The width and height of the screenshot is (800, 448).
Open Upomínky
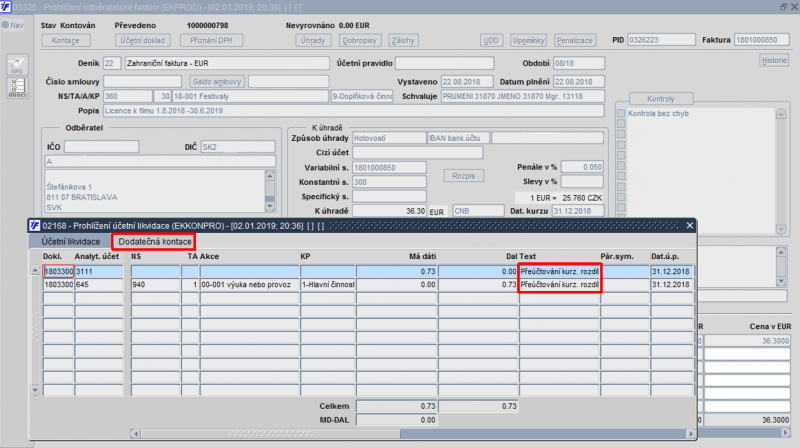(529, 40)
